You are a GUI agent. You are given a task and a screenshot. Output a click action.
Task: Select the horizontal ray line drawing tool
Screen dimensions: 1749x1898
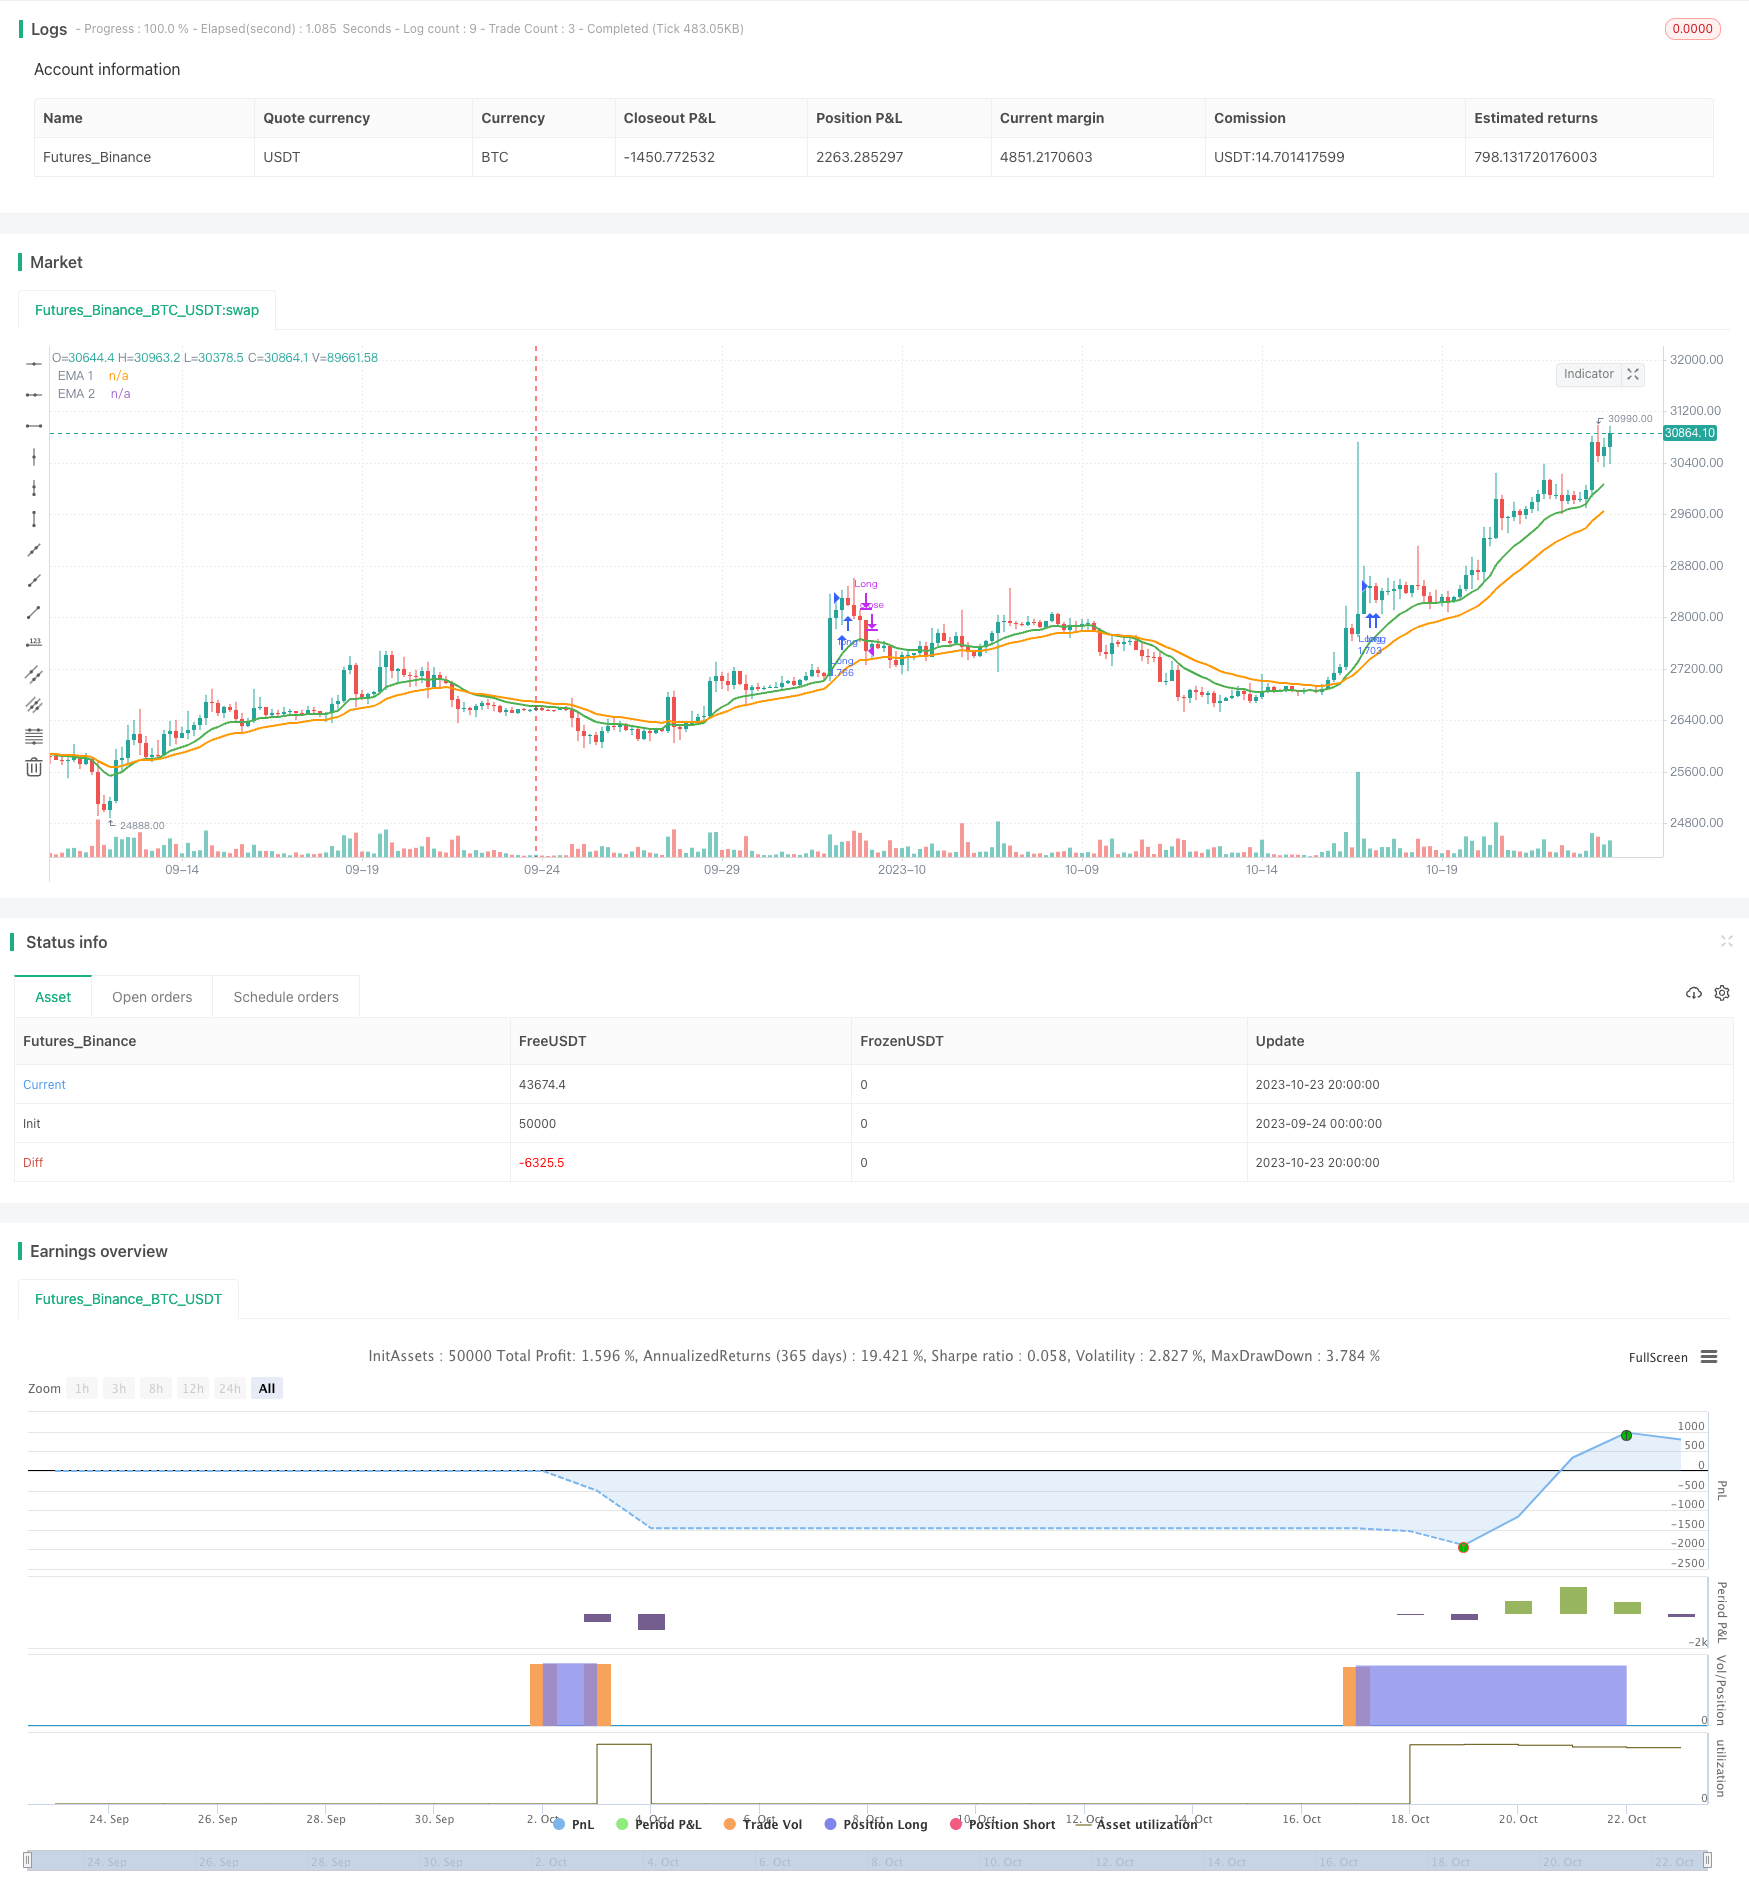tap(34, 395)
